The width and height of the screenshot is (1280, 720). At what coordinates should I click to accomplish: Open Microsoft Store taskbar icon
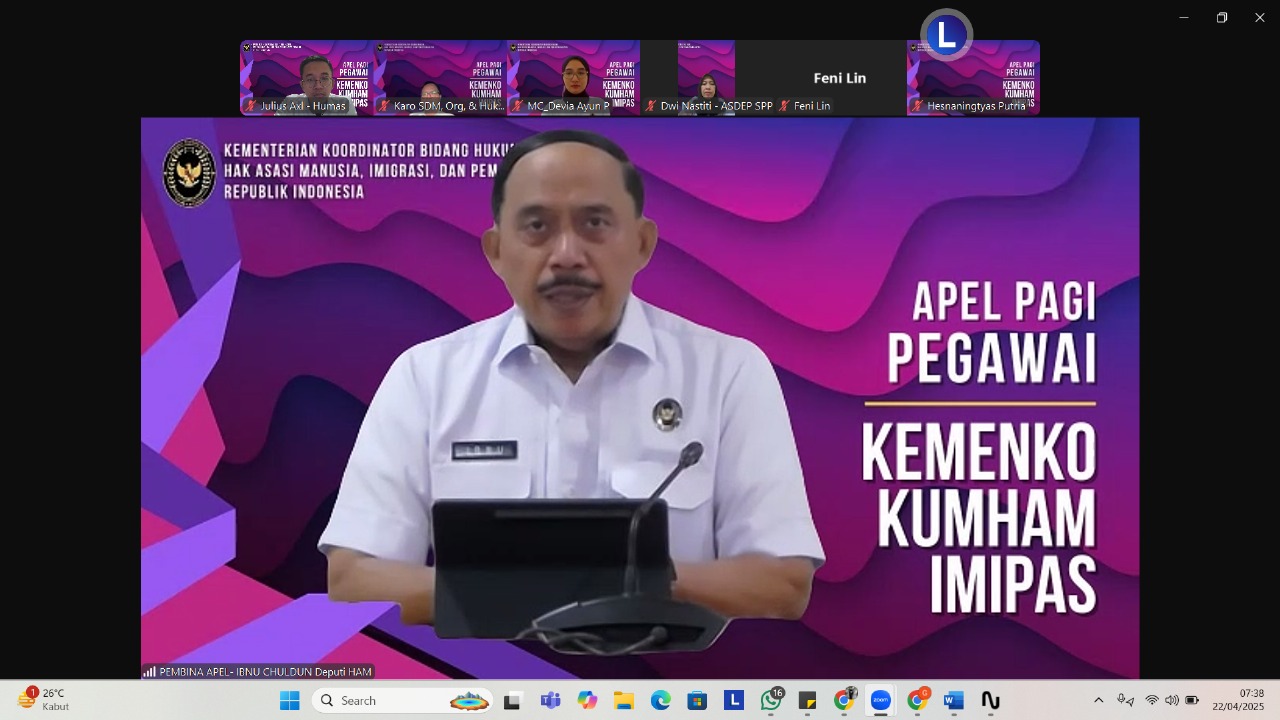coord(697,700)
